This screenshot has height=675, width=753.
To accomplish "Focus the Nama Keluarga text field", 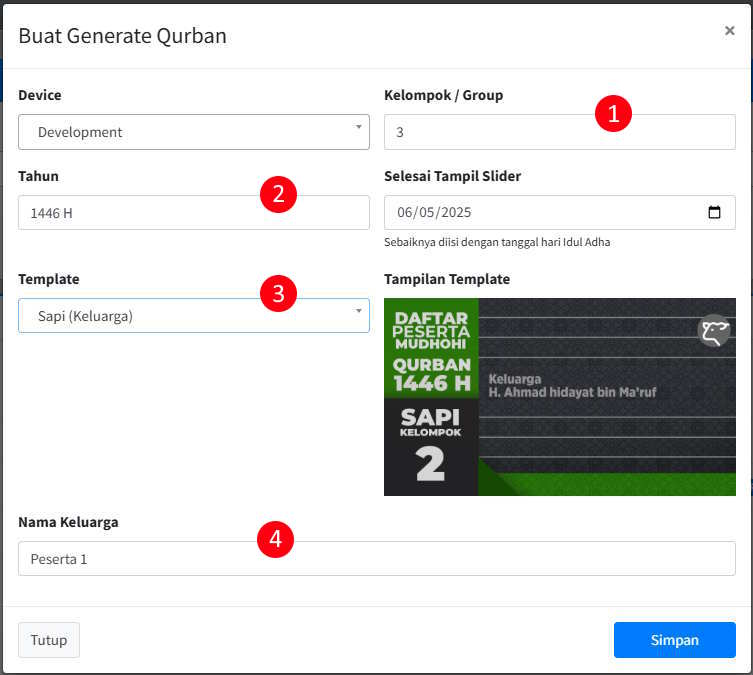I will point(377,559).
